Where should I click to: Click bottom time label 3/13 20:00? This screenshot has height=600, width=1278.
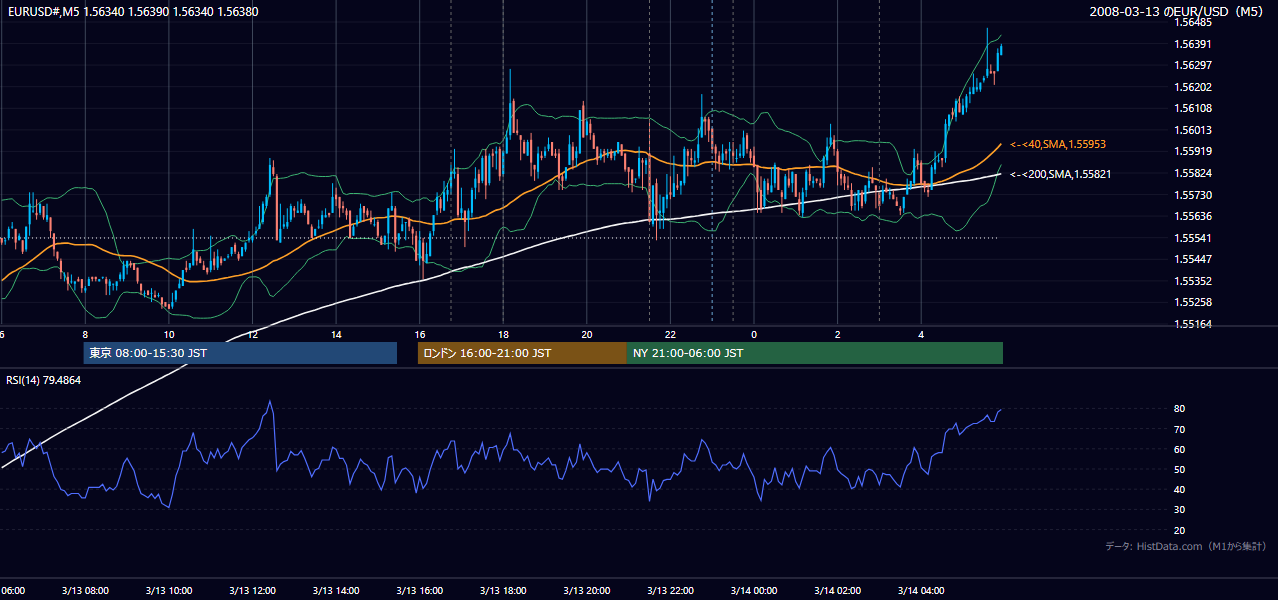[x=587, y=591]
